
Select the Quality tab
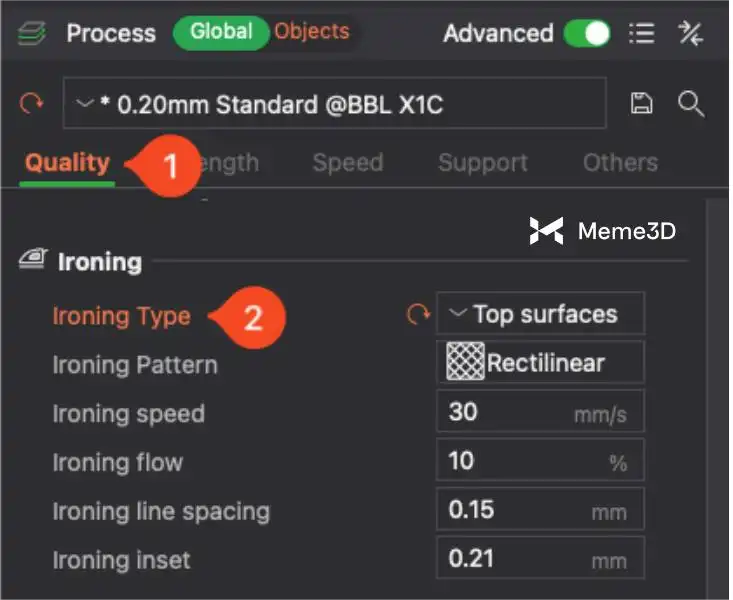pyautogui.click(x=67, y=163)
